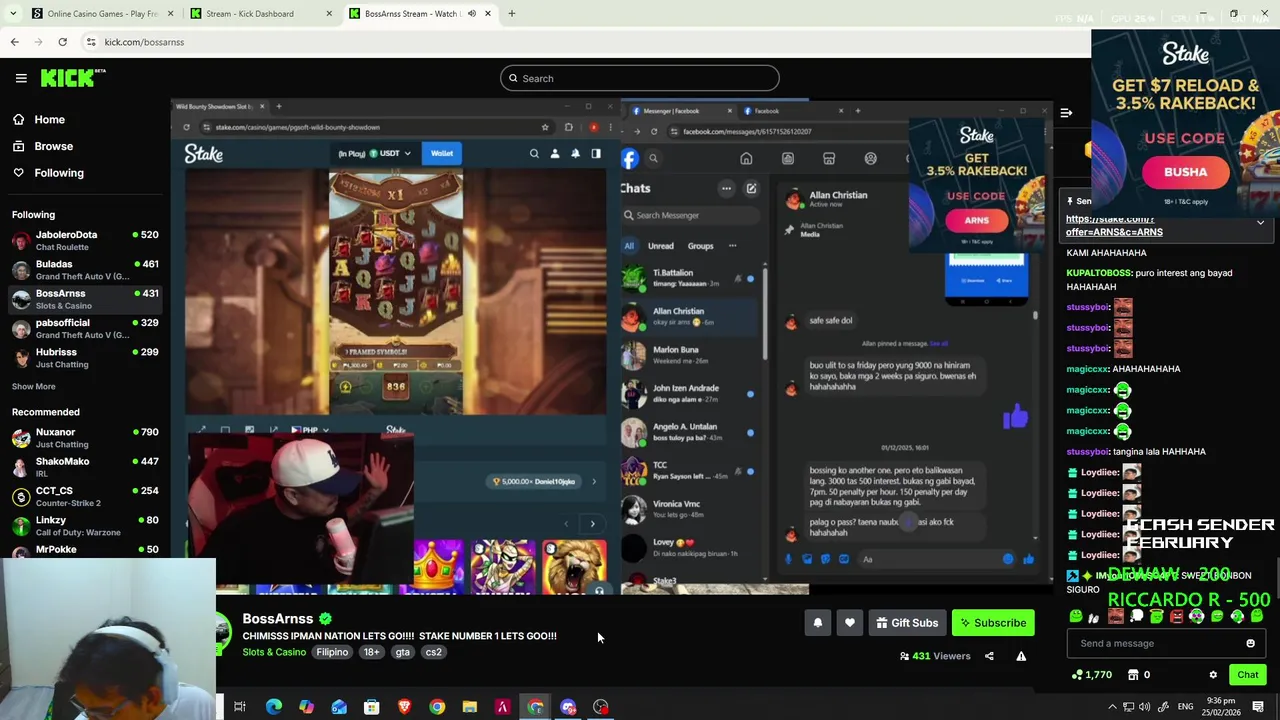This screenshot has height=720, width=1280.
Task: Click the BUSHA promo code button
Action: coord(1185,172)
